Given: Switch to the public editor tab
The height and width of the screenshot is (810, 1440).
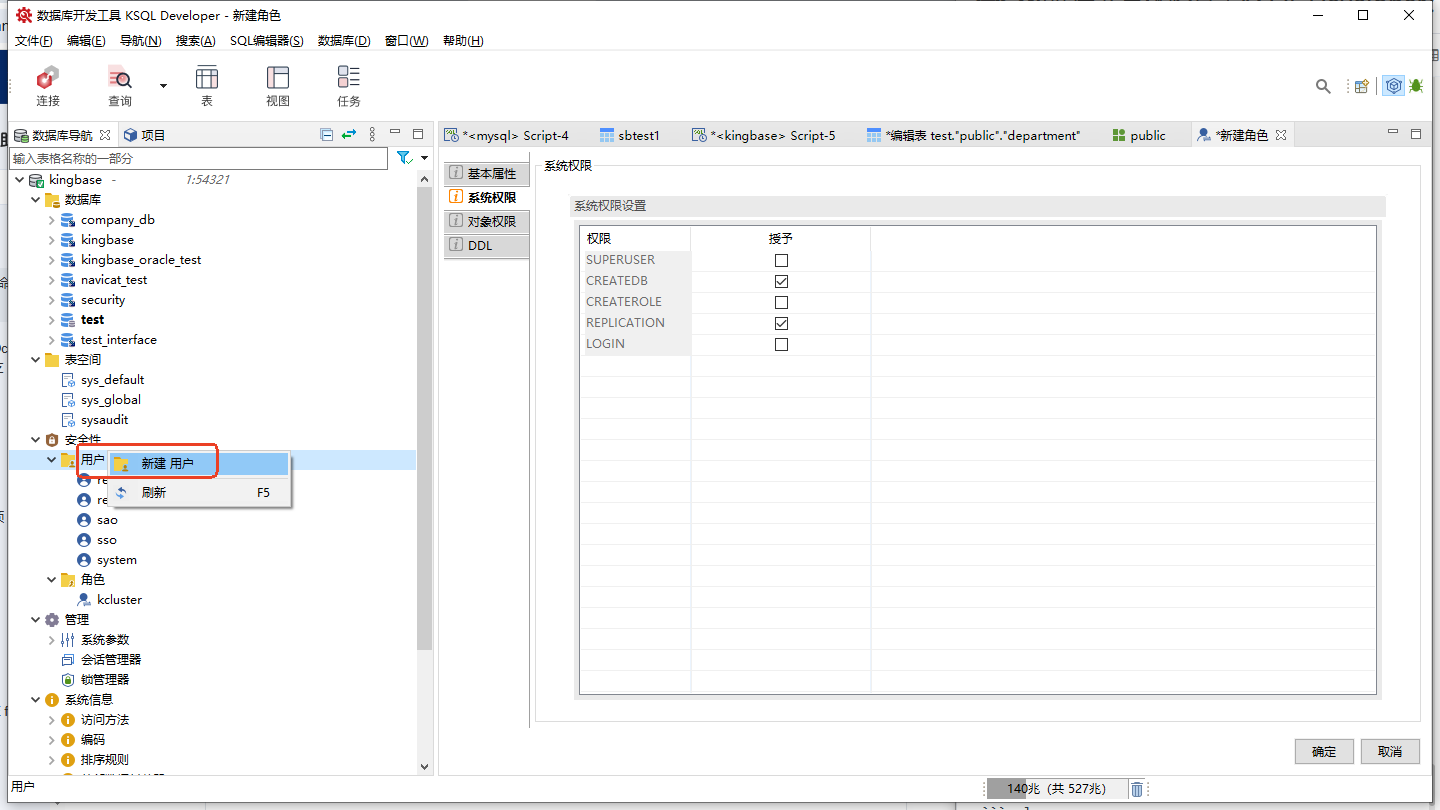Looking at the screenshot, I should pos(1139,135).
